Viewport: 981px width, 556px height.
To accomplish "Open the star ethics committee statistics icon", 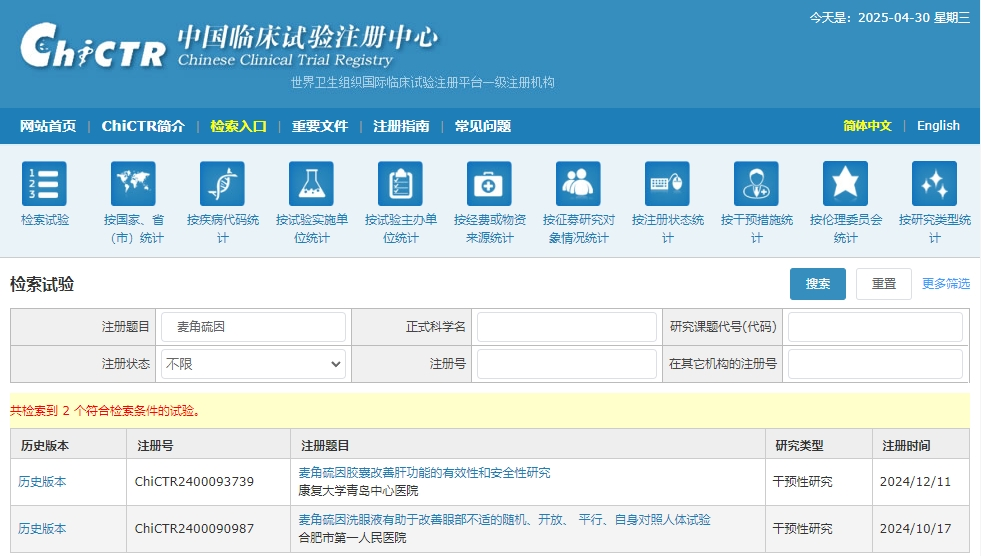I will click(845, 184).
